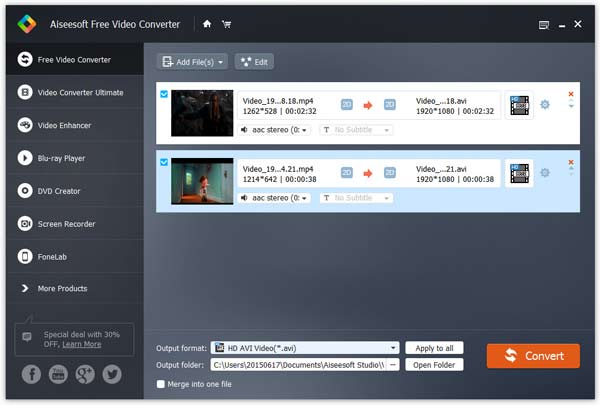Click the Edit button
Screen dimensions: 600x405
(x=254, y=62)
